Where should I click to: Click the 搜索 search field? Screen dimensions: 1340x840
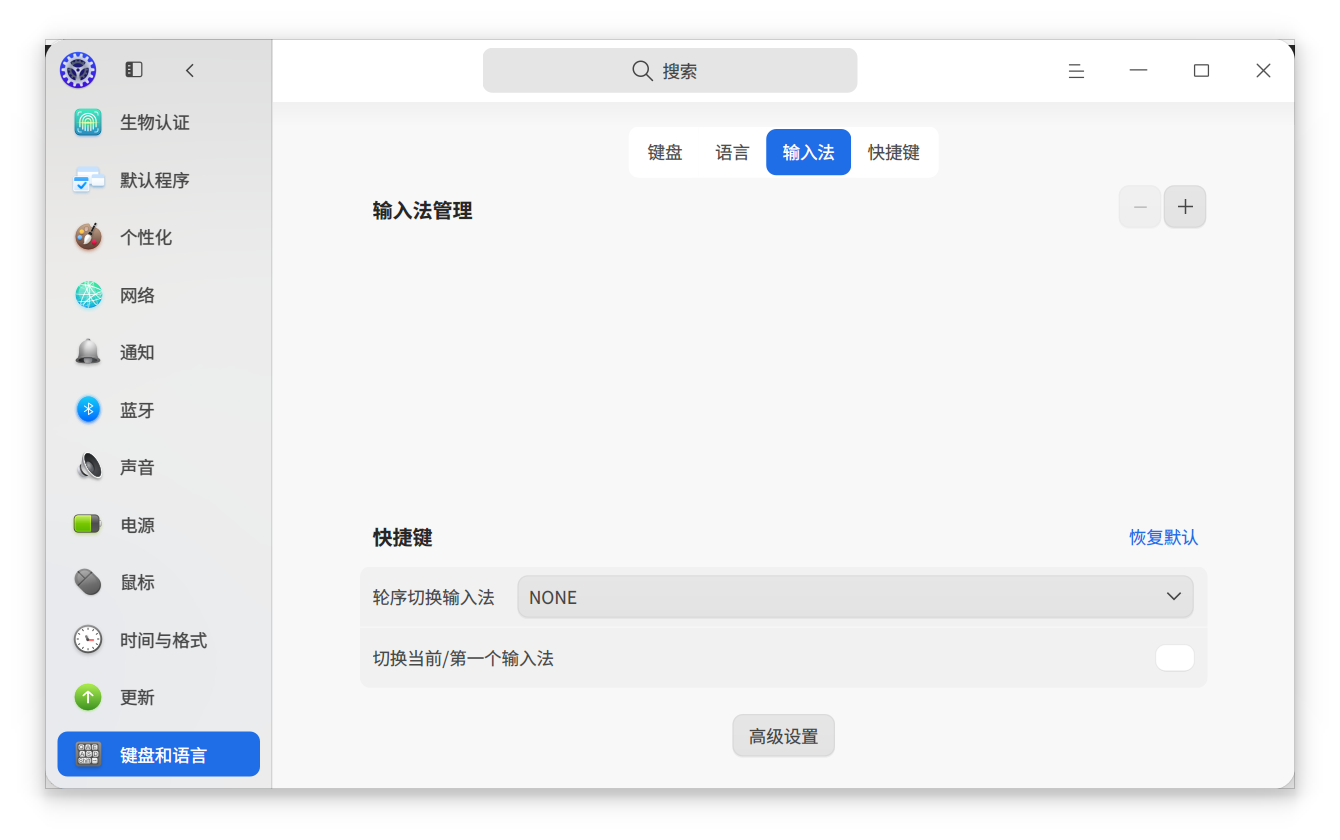click(670, 71)
